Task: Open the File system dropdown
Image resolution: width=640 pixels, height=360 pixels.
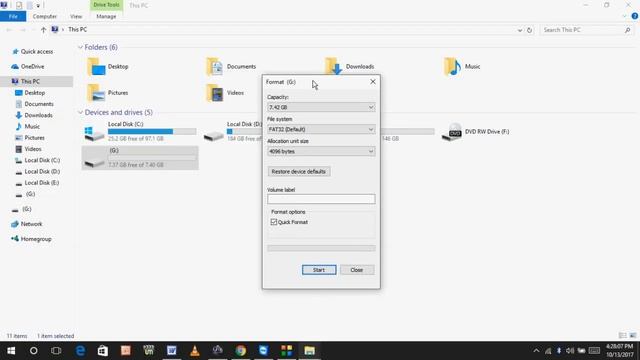Action: [321, 129]
